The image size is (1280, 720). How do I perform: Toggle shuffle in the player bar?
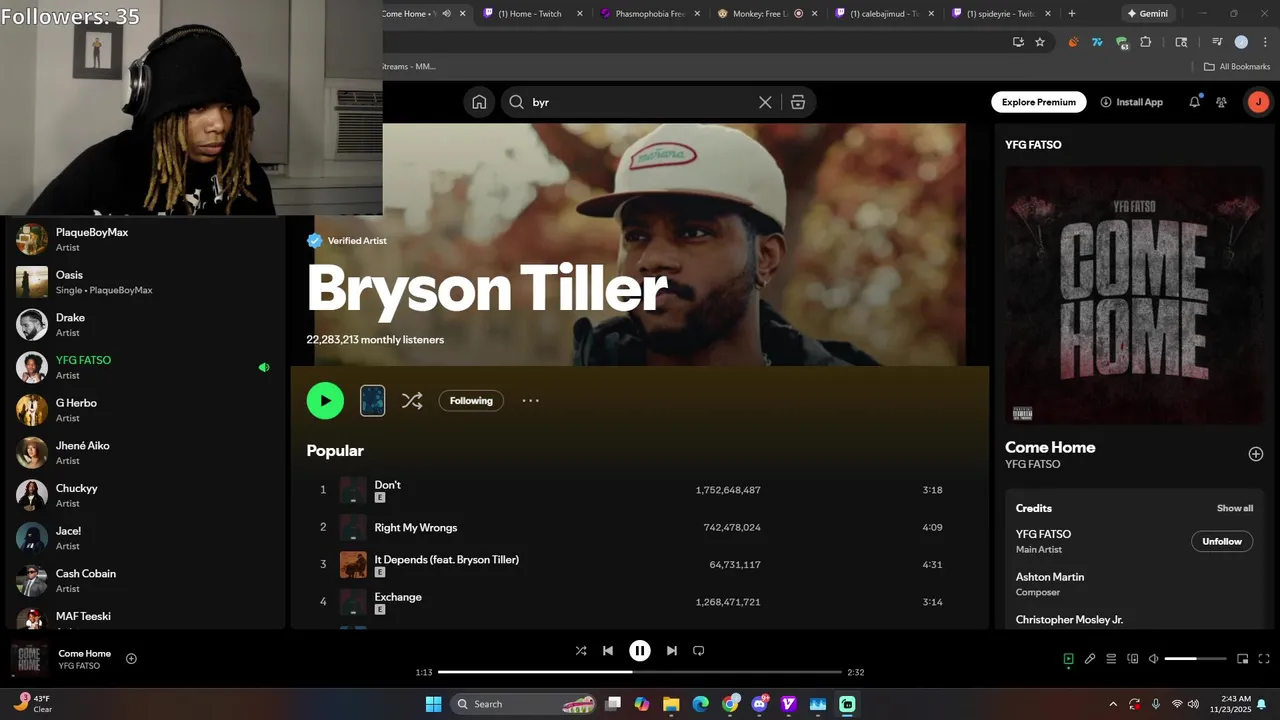coord(581,651)
